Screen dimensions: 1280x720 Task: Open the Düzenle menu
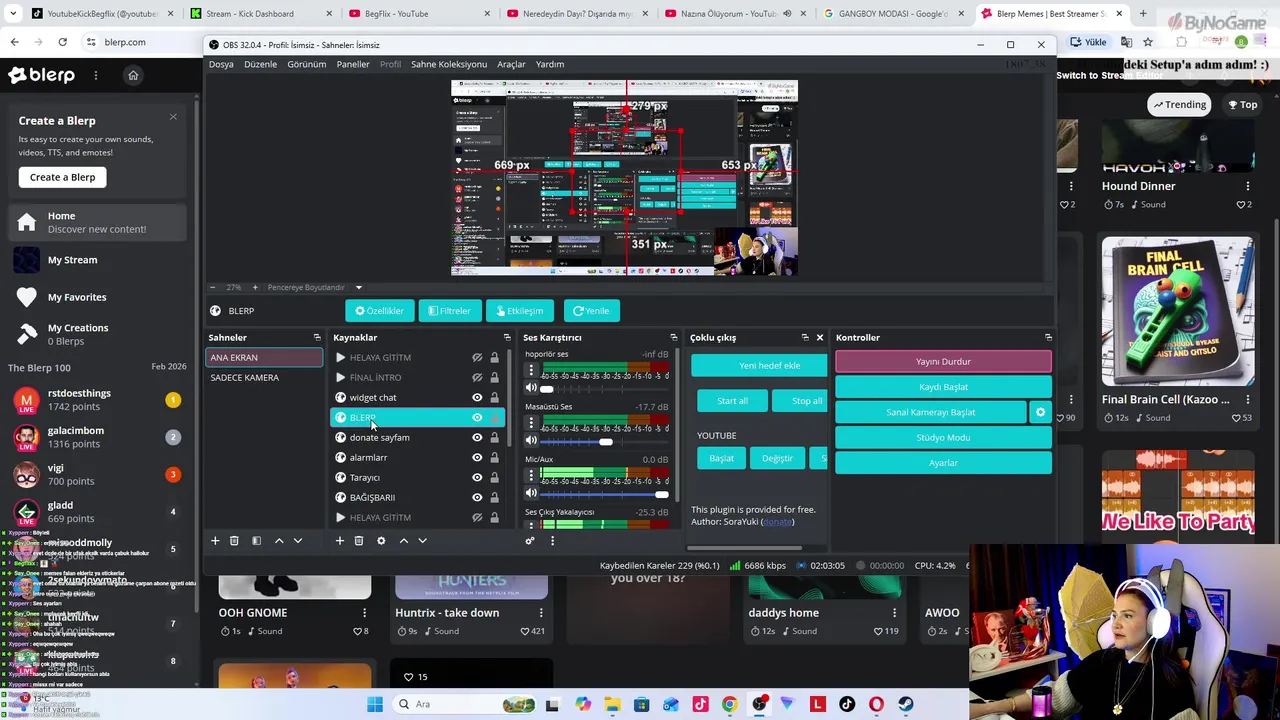[260, 64]
